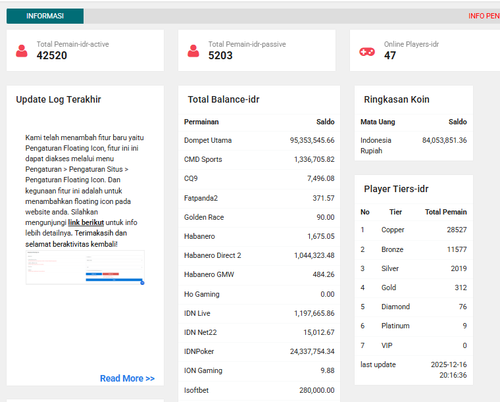Click Copper player count 28527

457,230
